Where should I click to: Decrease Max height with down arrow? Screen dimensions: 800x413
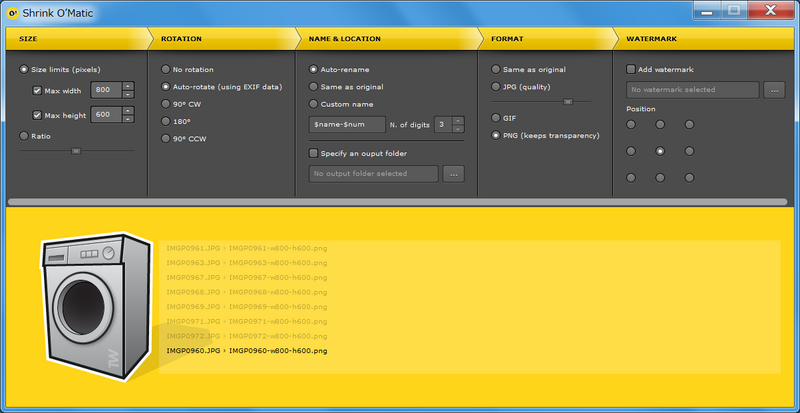point(129,118)
